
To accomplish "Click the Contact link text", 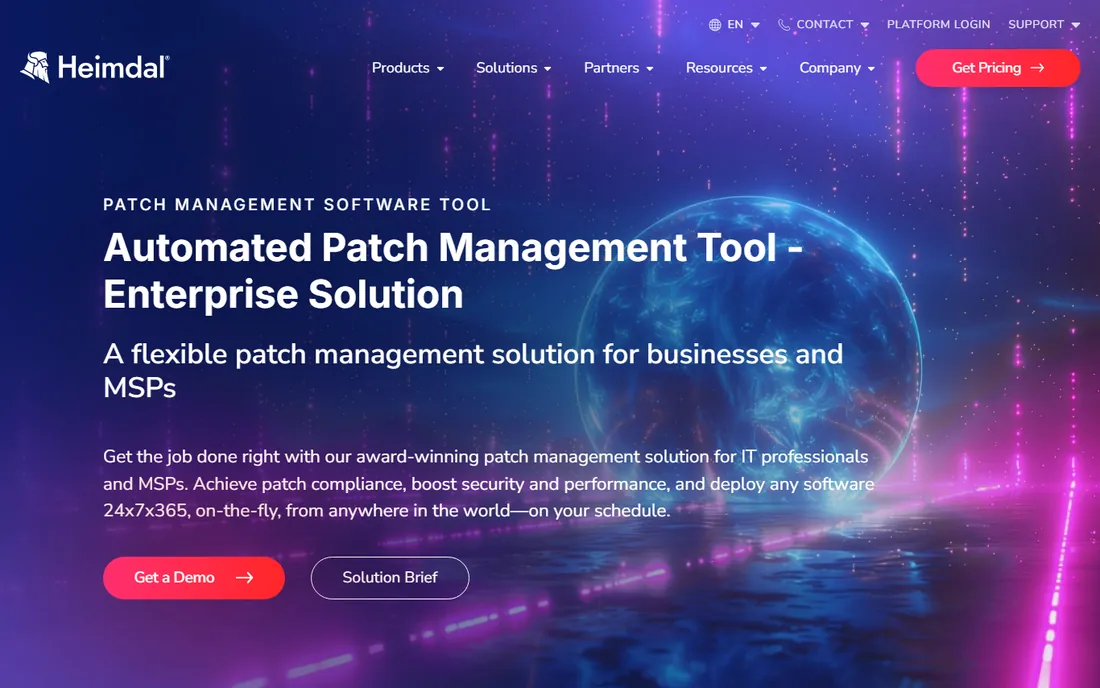I will (x=824, y=25).
